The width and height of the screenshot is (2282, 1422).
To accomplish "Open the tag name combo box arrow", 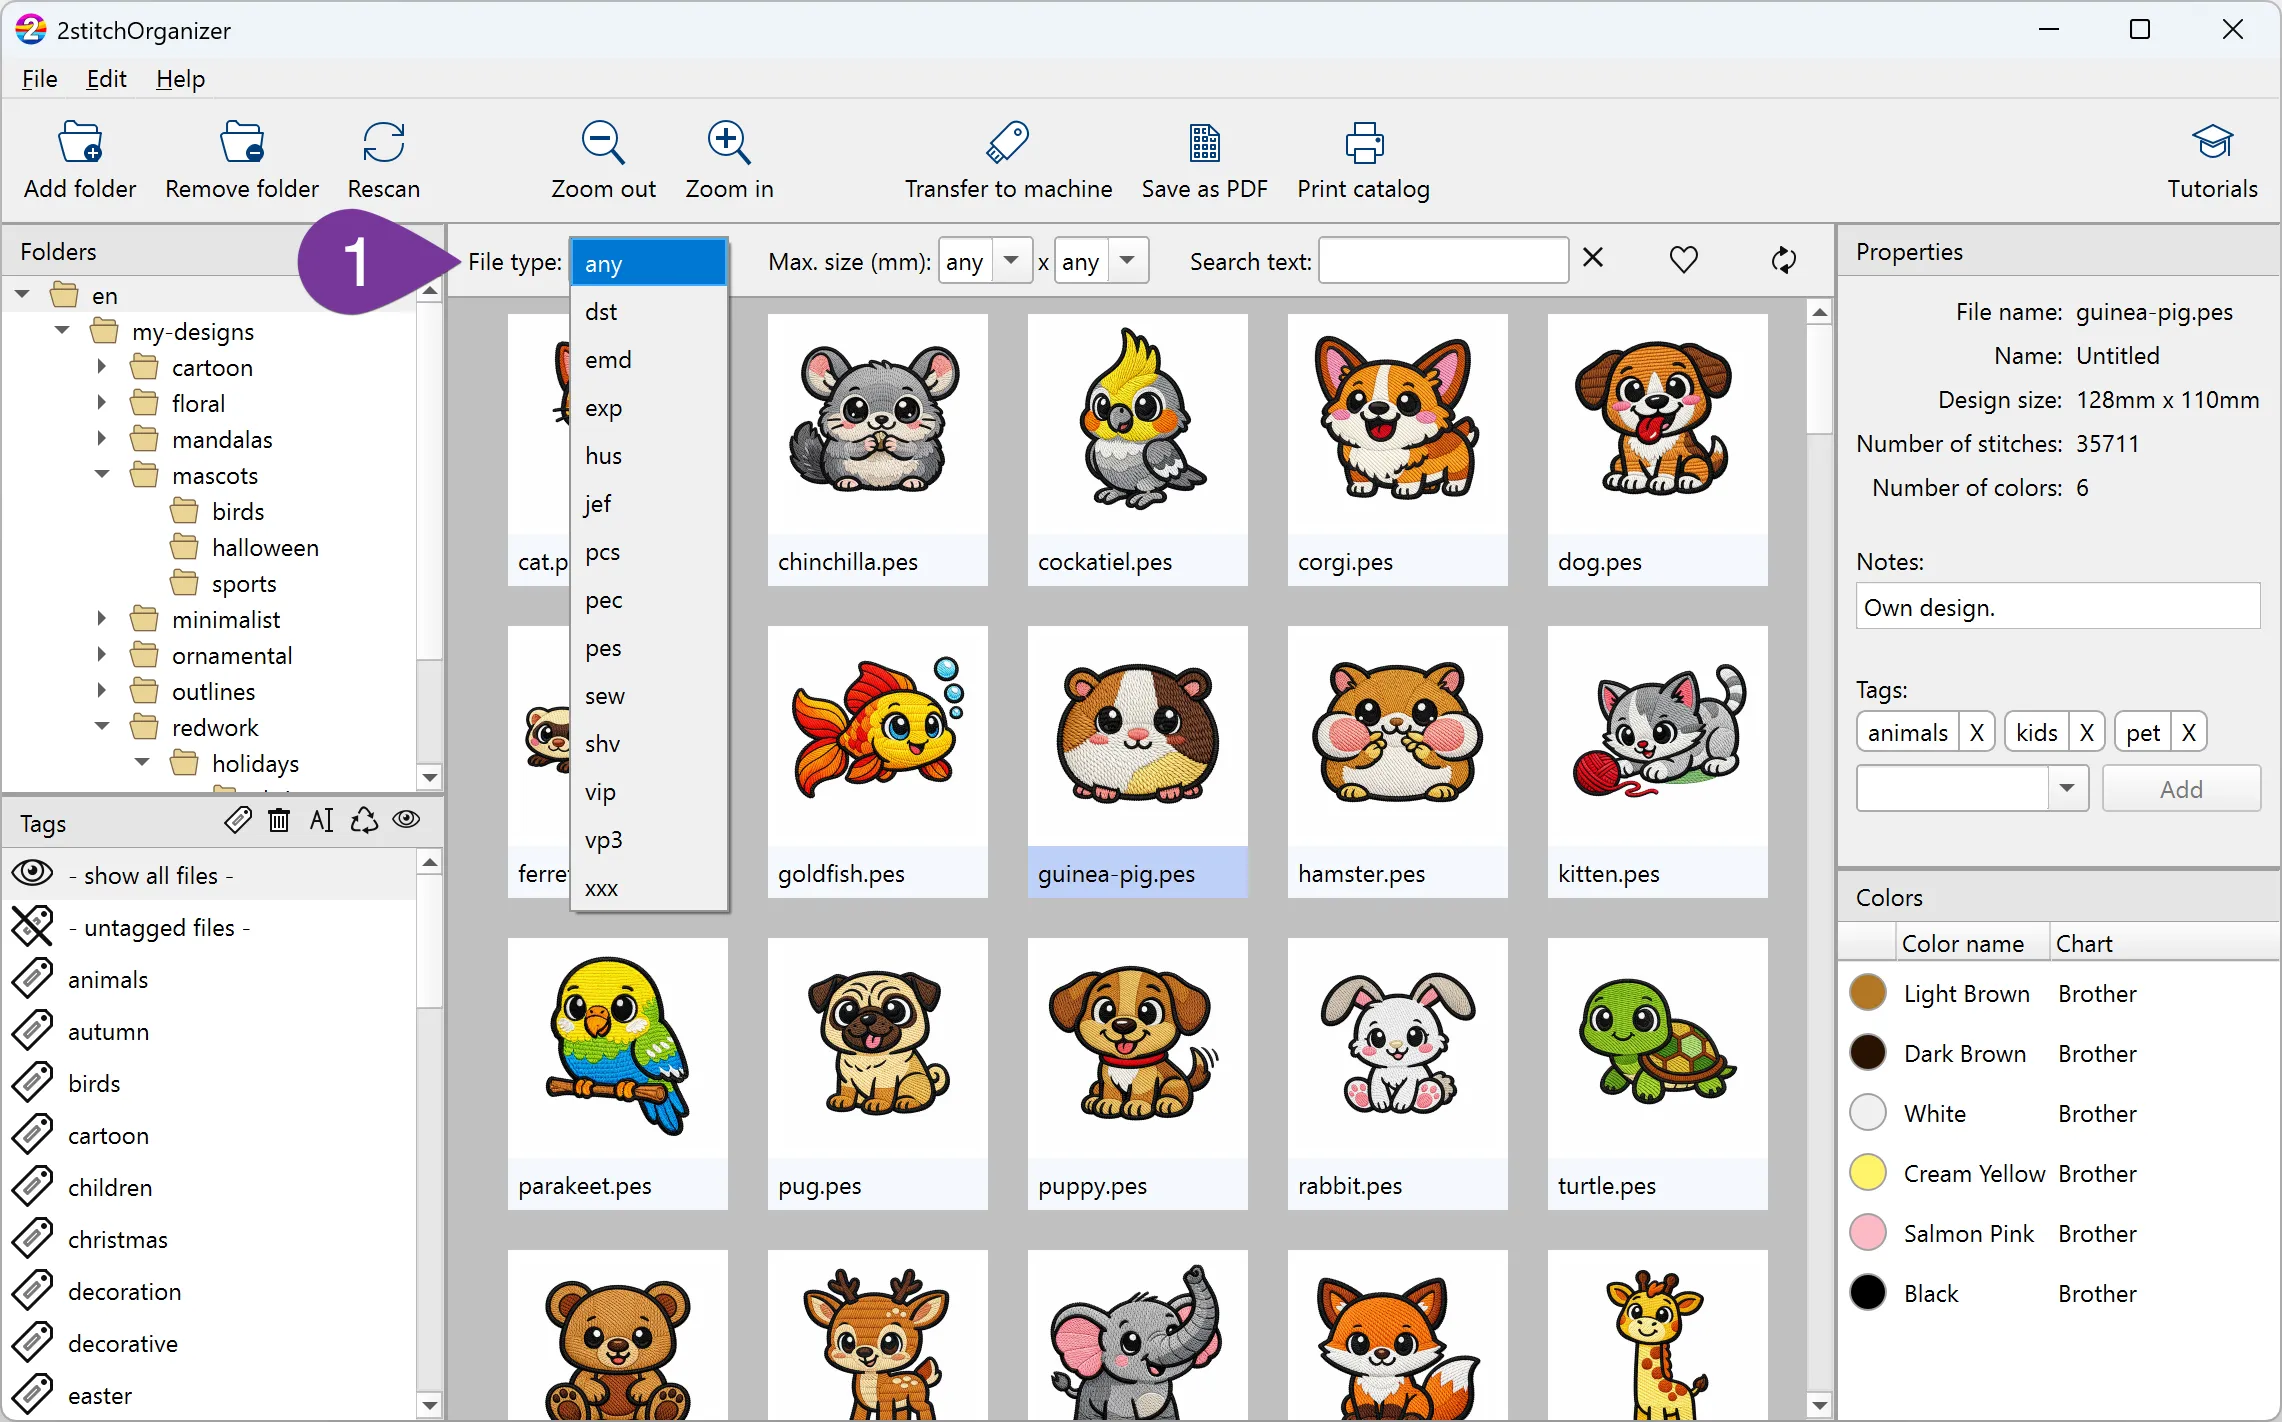I will coord(2067,789).
